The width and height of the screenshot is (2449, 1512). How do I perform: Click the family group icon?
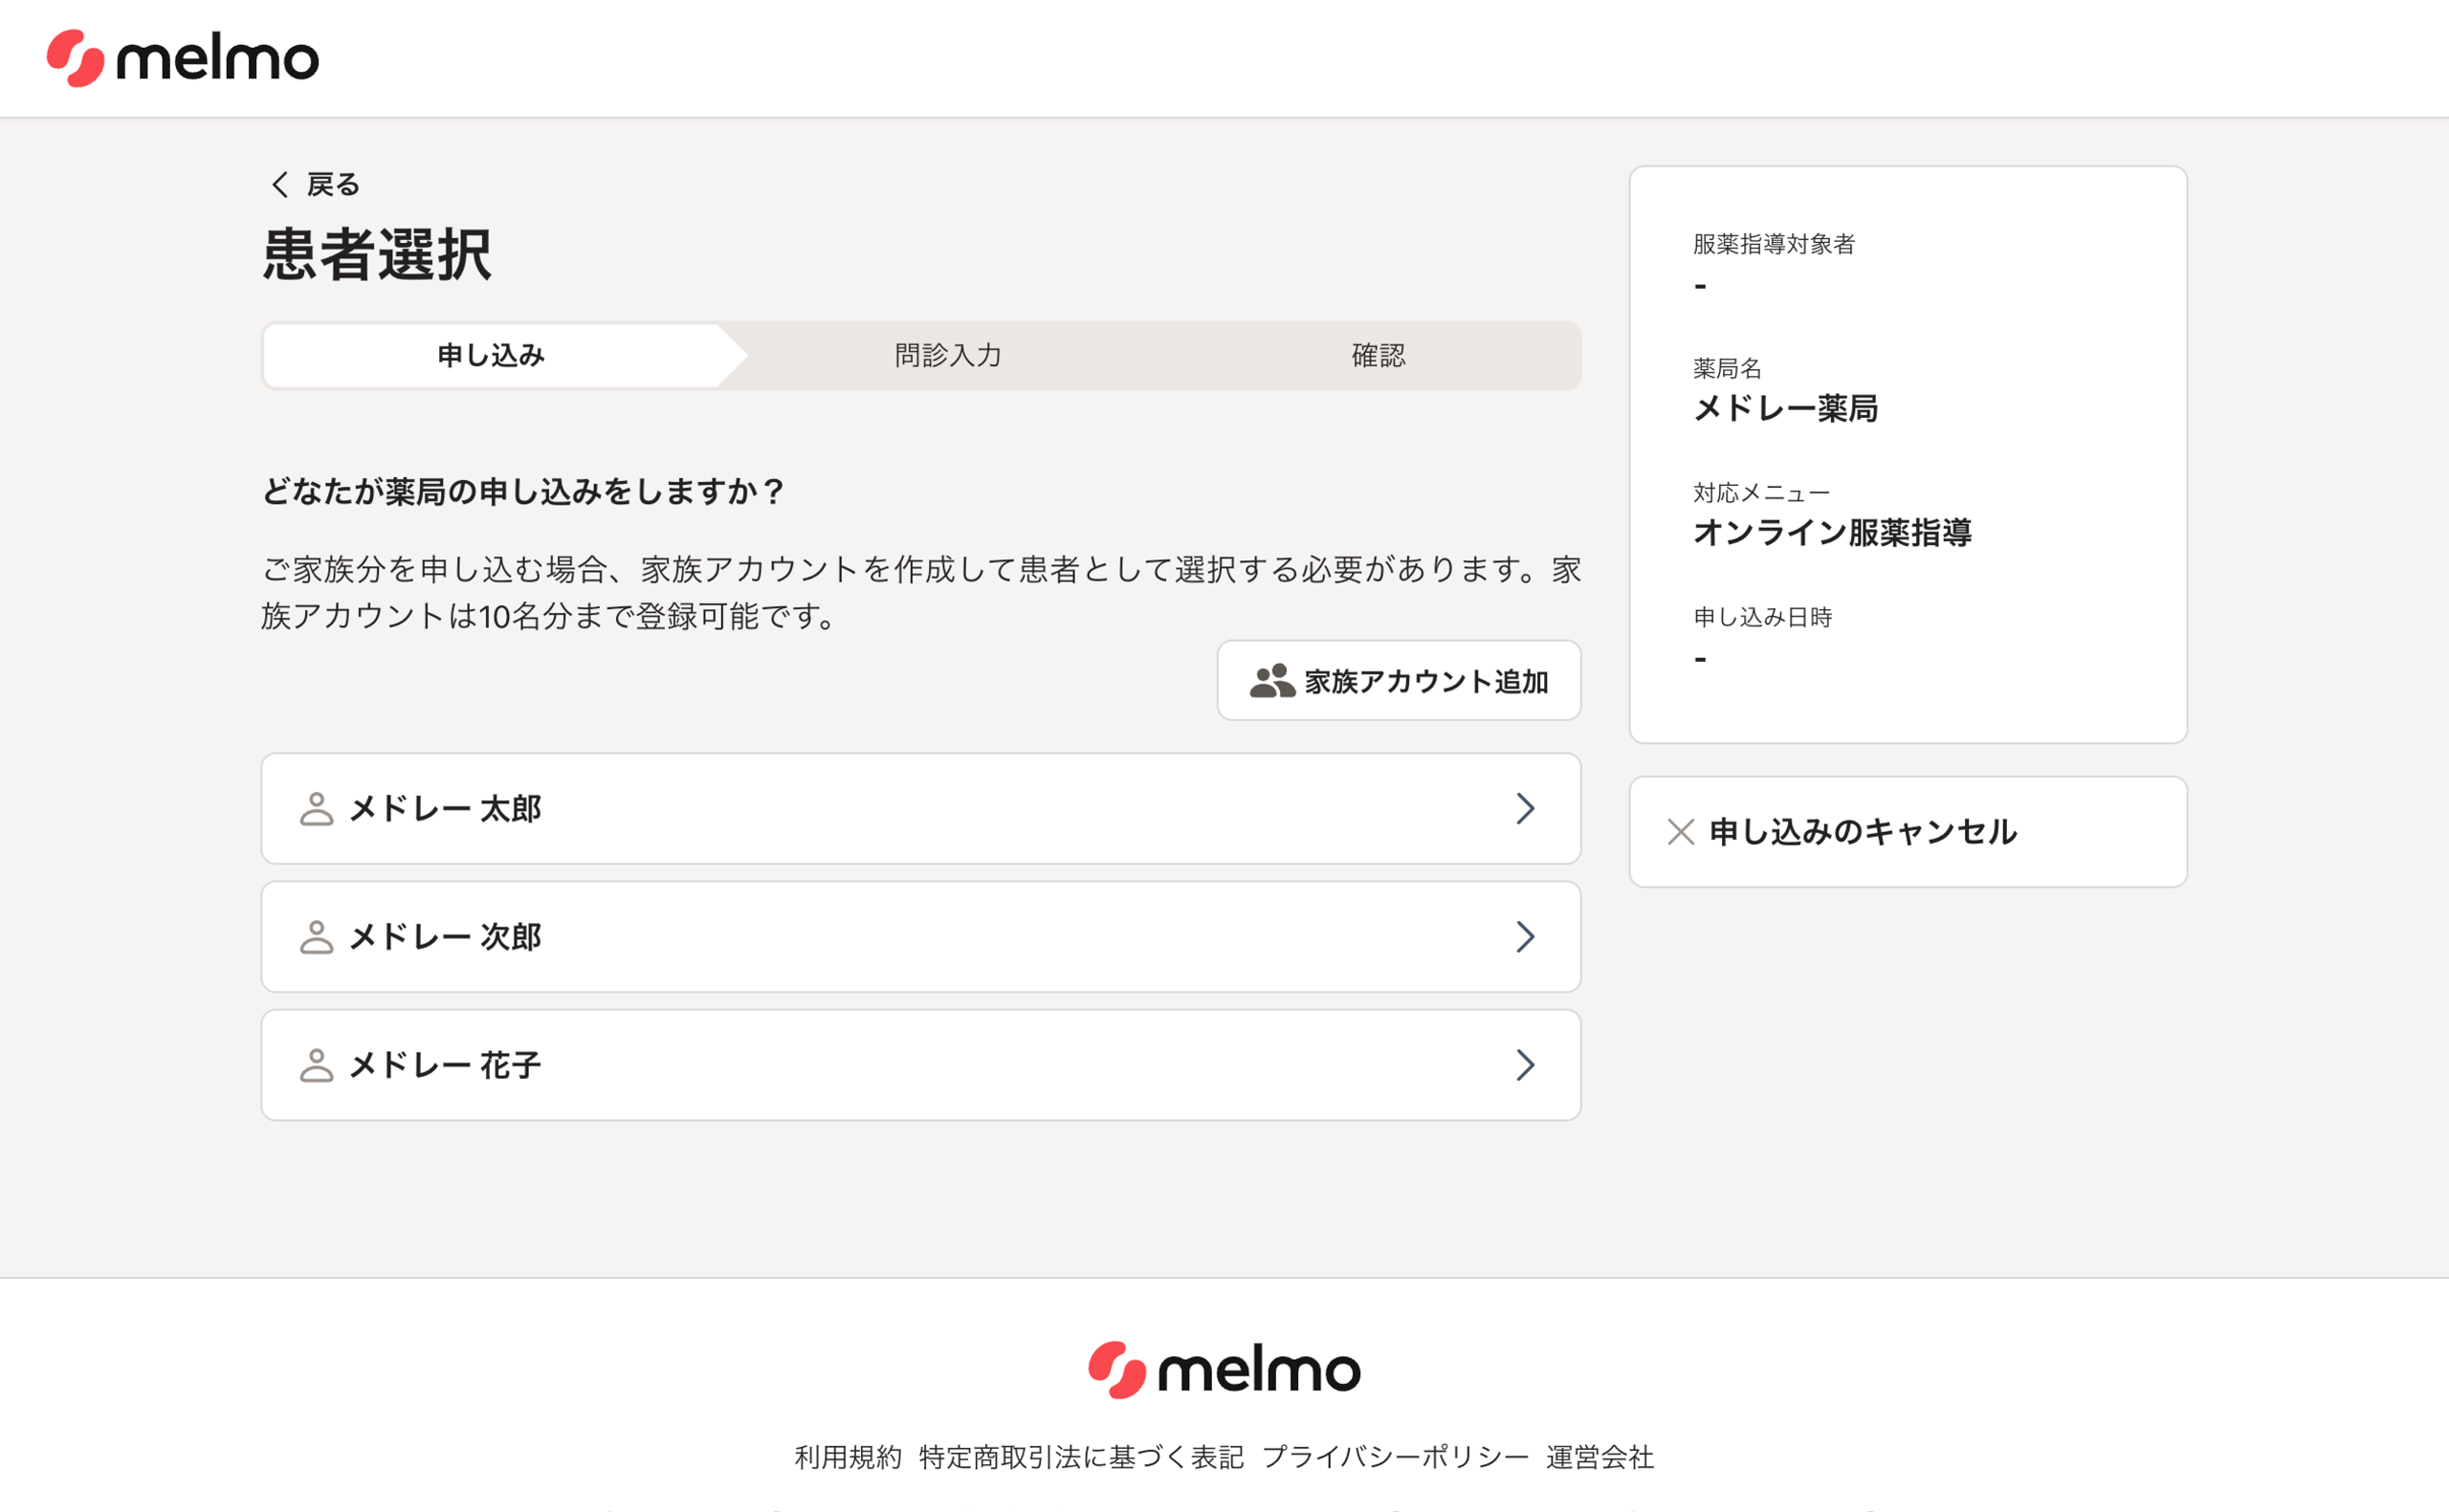pos(1272,681)
